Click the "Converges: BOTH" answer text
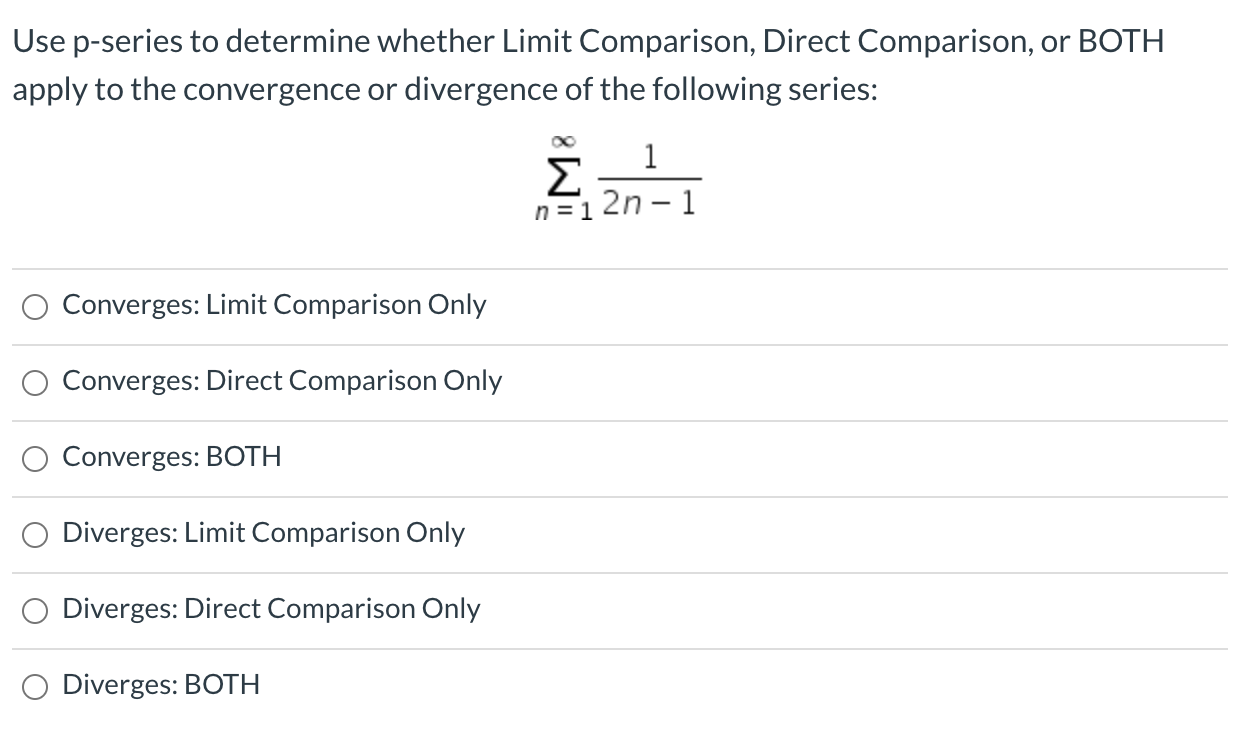 (x=170, y=458)
